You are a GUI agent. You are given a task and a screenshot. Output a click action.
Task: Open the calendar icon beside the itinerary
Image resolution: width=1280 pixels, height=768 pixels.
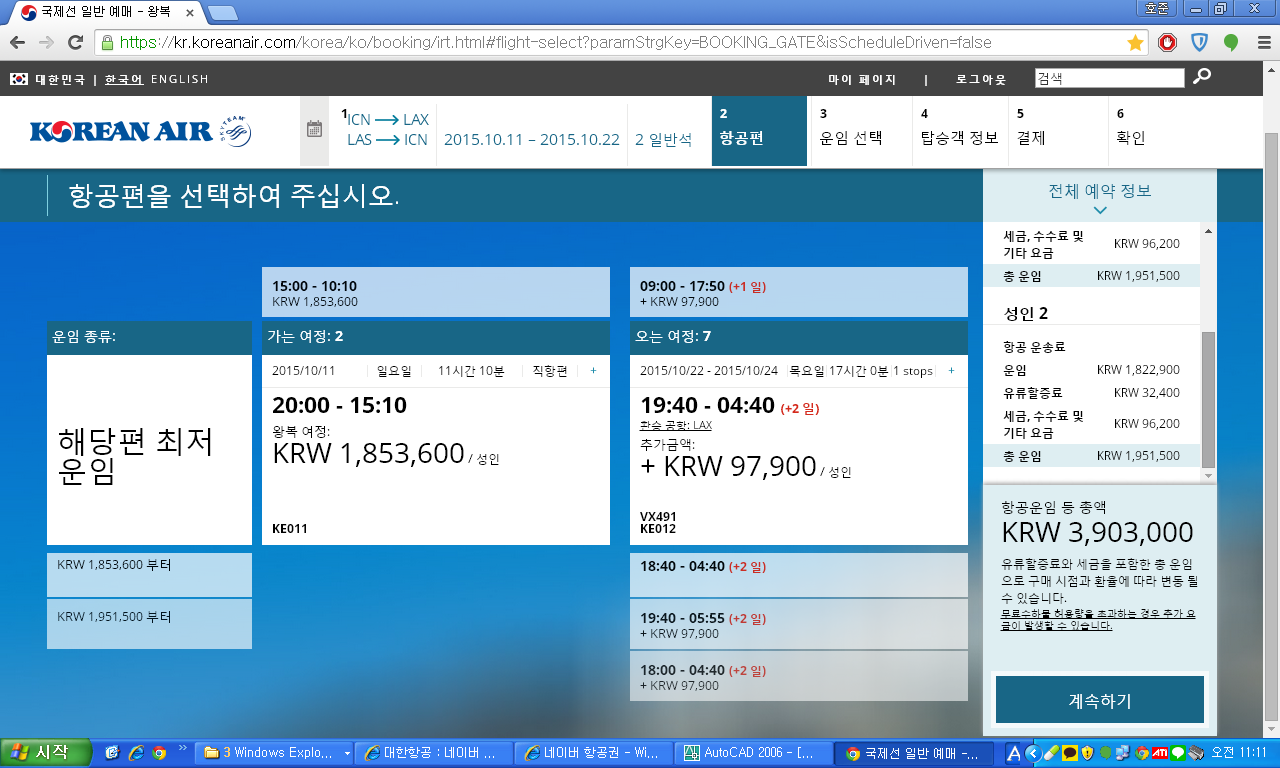[x=314, y=129]
